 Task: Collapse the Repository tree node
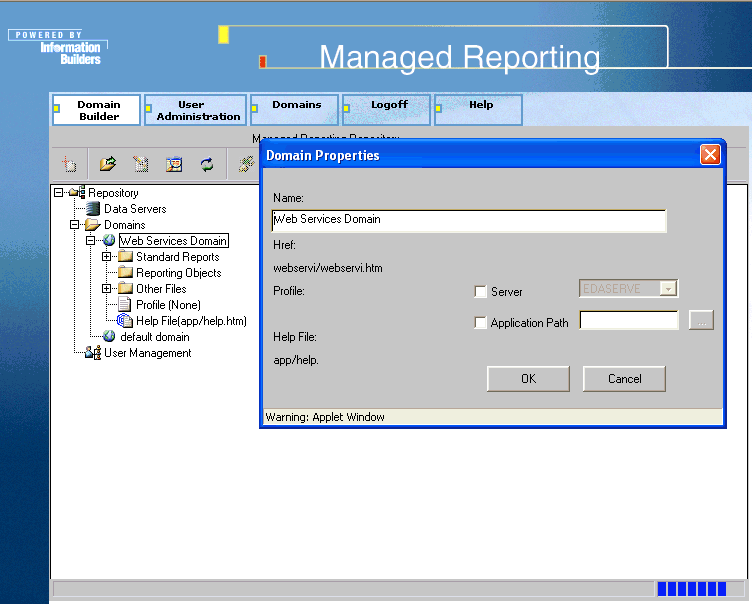59,192
